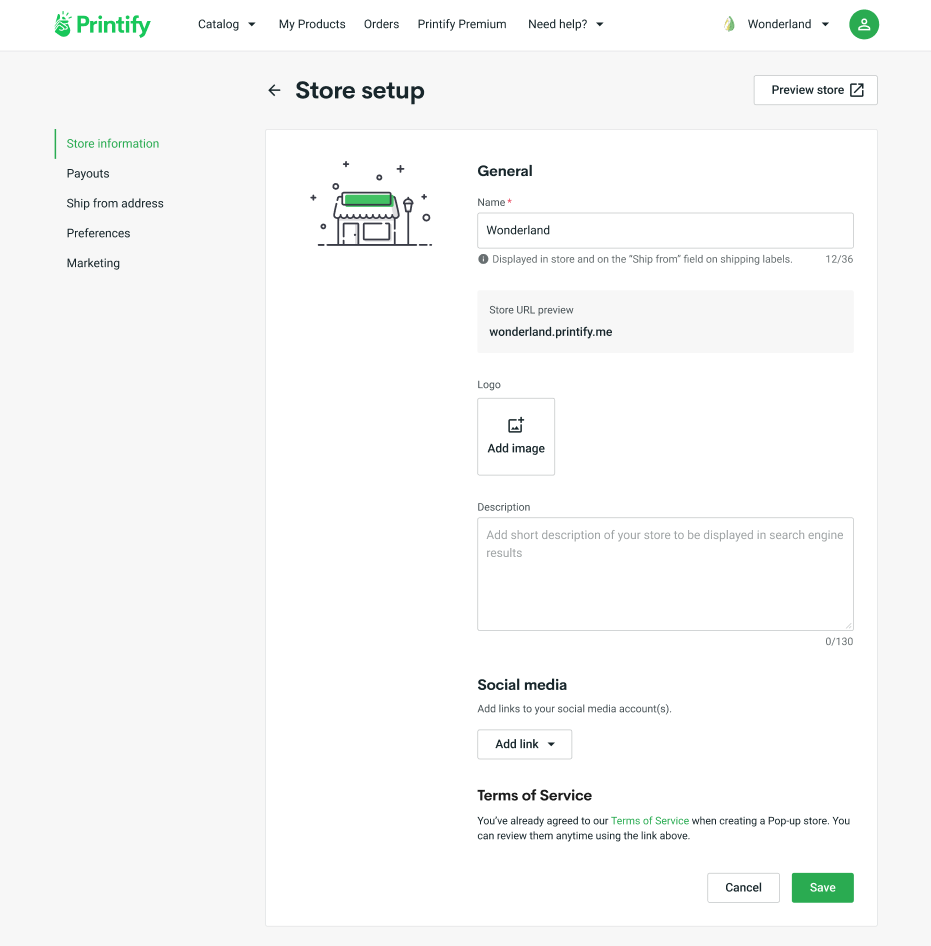Viewport: 931px width, 946px height.
Task: Click the back arrow beside Store setup
Action: point(274,91)
